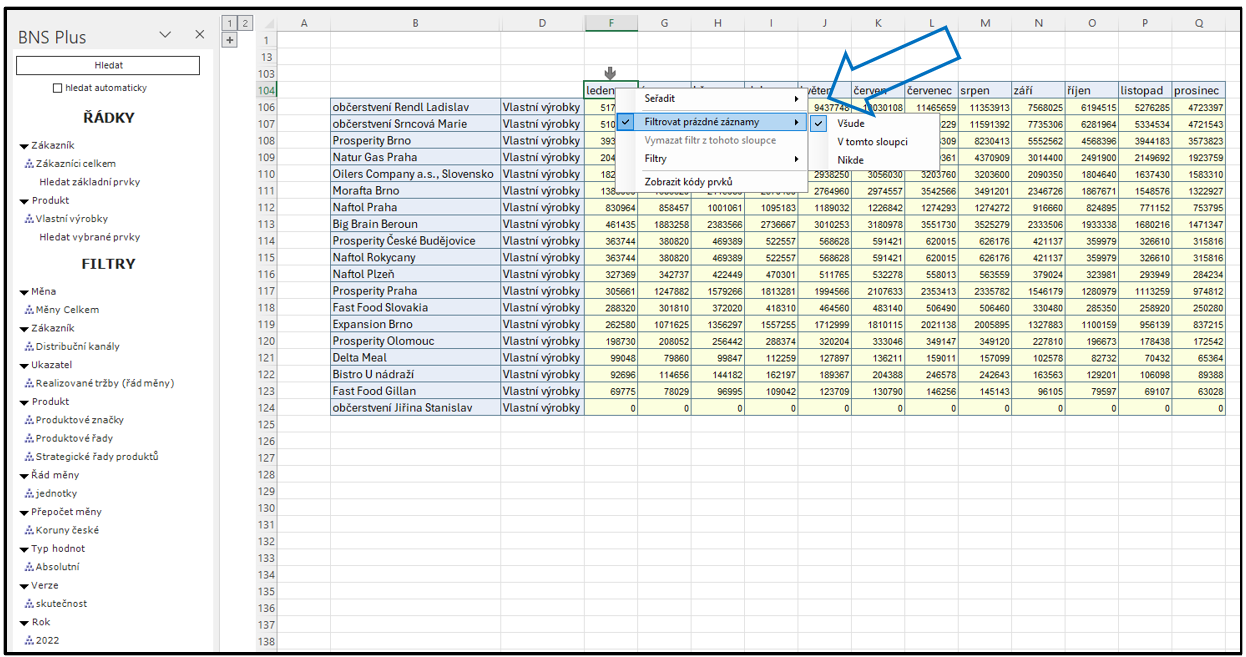This screenshot has width=1246, height=657.
Task: Choose the Nikde submenu option
Action: 873,160
